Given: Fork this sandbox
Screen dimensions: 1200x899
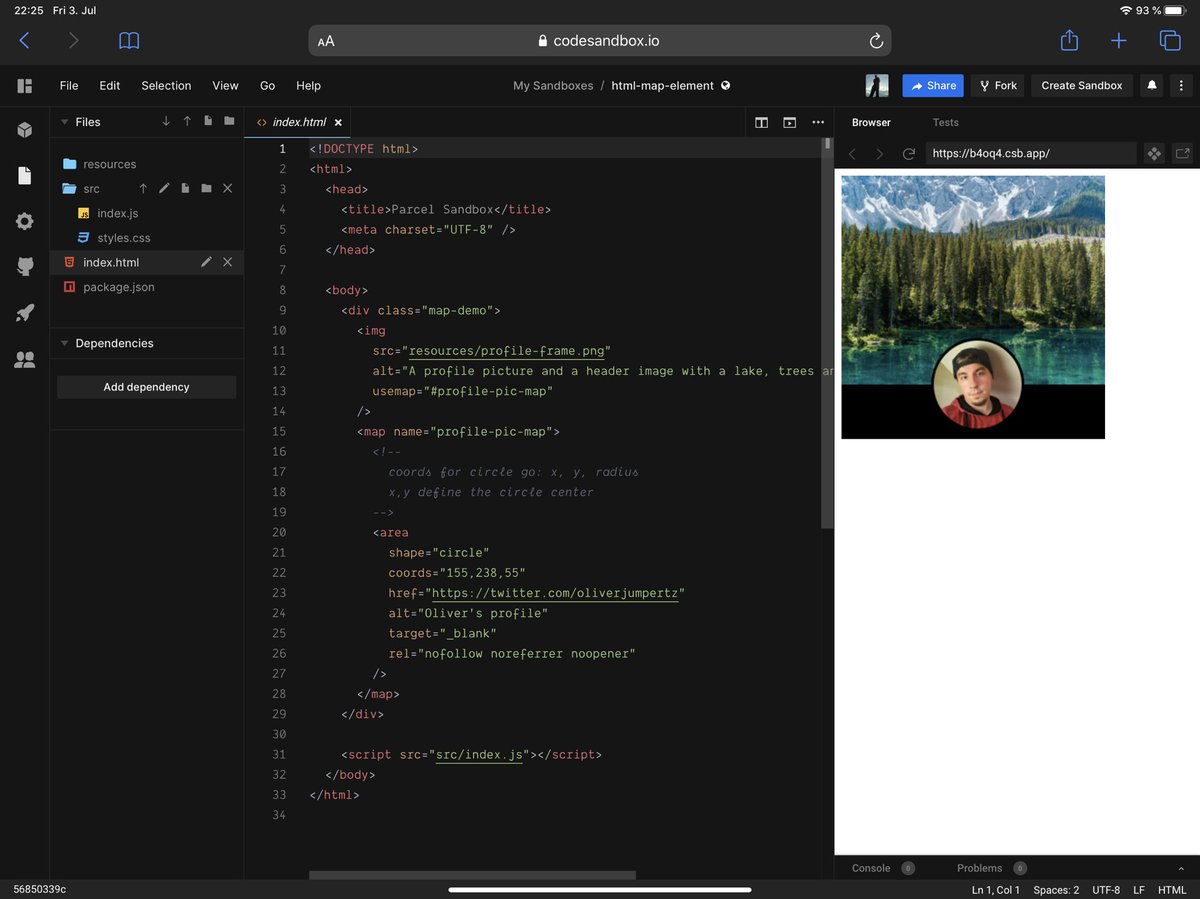Looking at the screenshot, I should (x=997, y=85).
